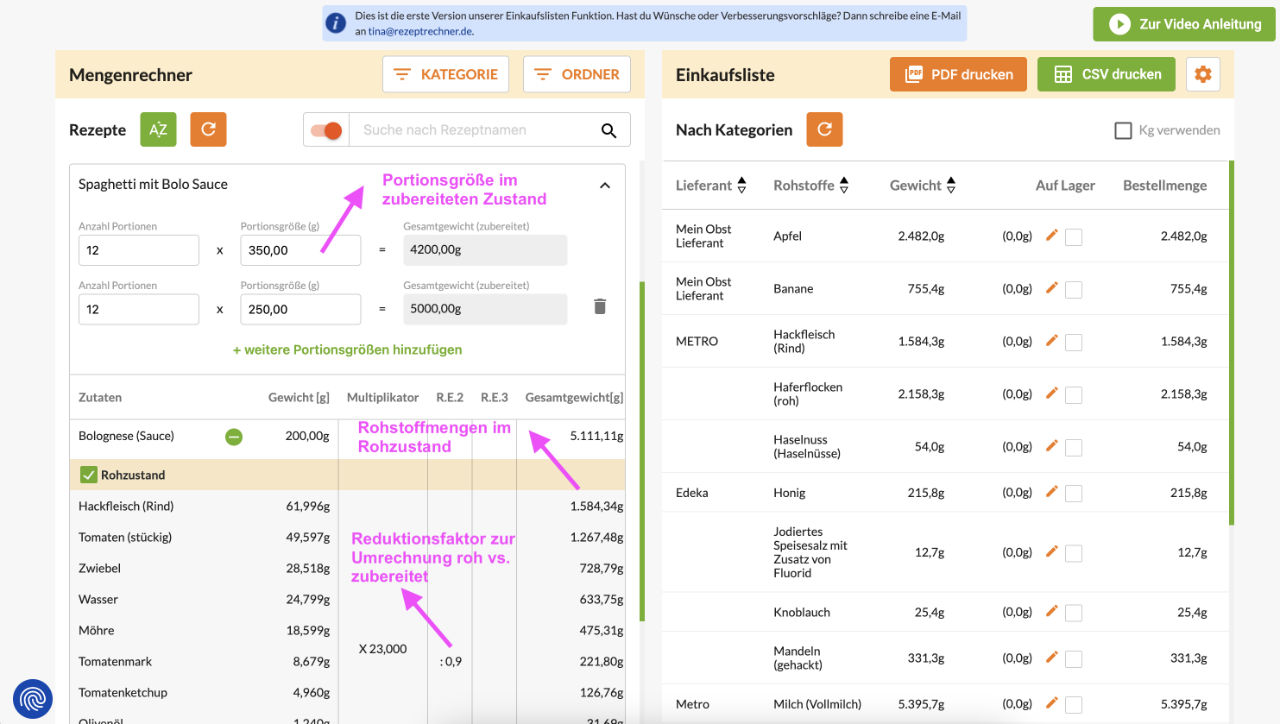Screen dimensions: 1280x724
Task: Open the KATEGORIE filter dropdown
Action: pyautogui.click(x=445, y=74)
